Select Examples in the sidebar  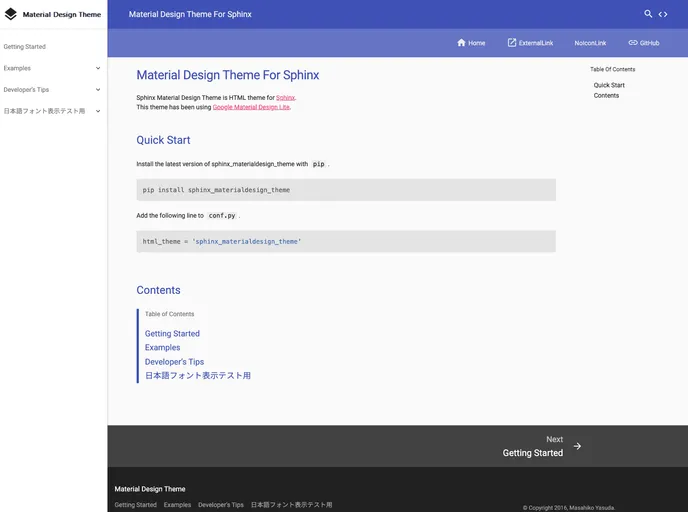click(x=17, y=68)
